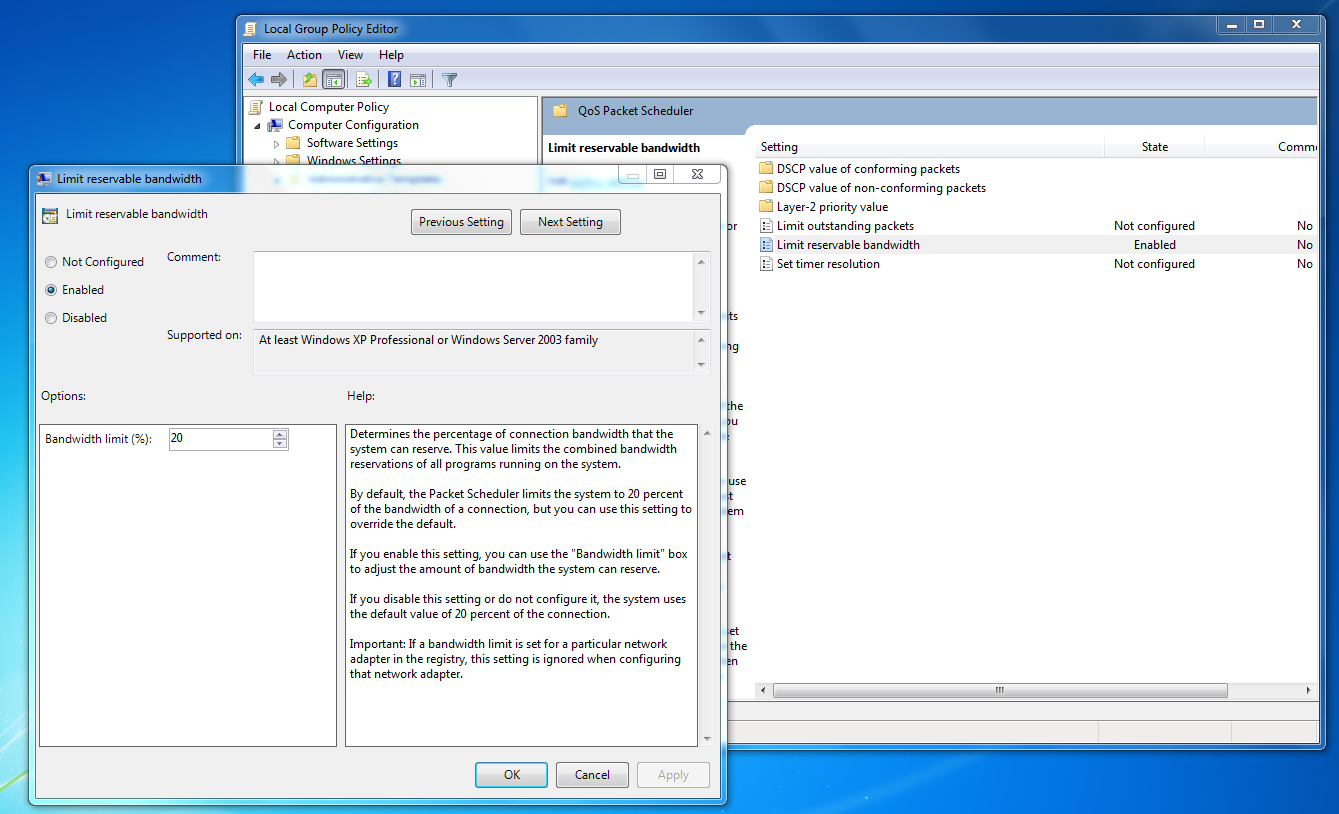Click the Cancel button
The height and width of the screenshot is (814, 1339).
coord(592,775)
